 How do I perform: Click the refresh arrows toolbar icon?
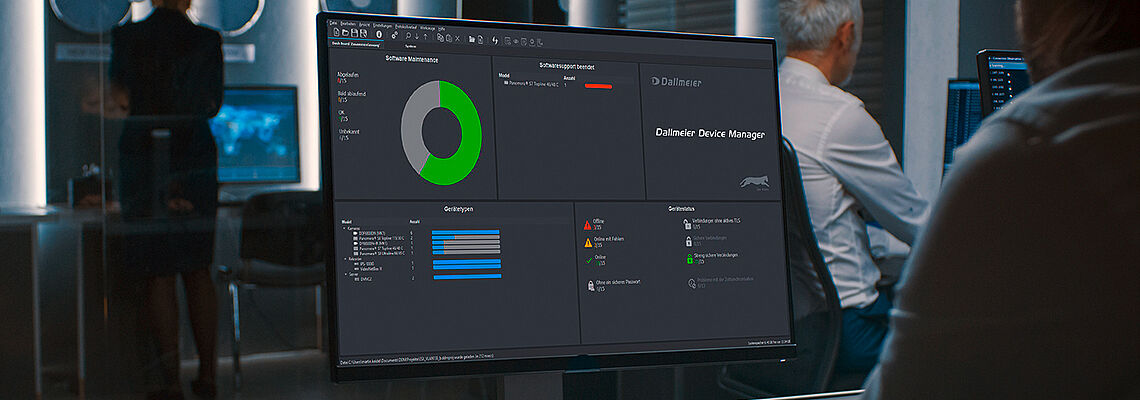pyautogui.click(x=495, y=41)
